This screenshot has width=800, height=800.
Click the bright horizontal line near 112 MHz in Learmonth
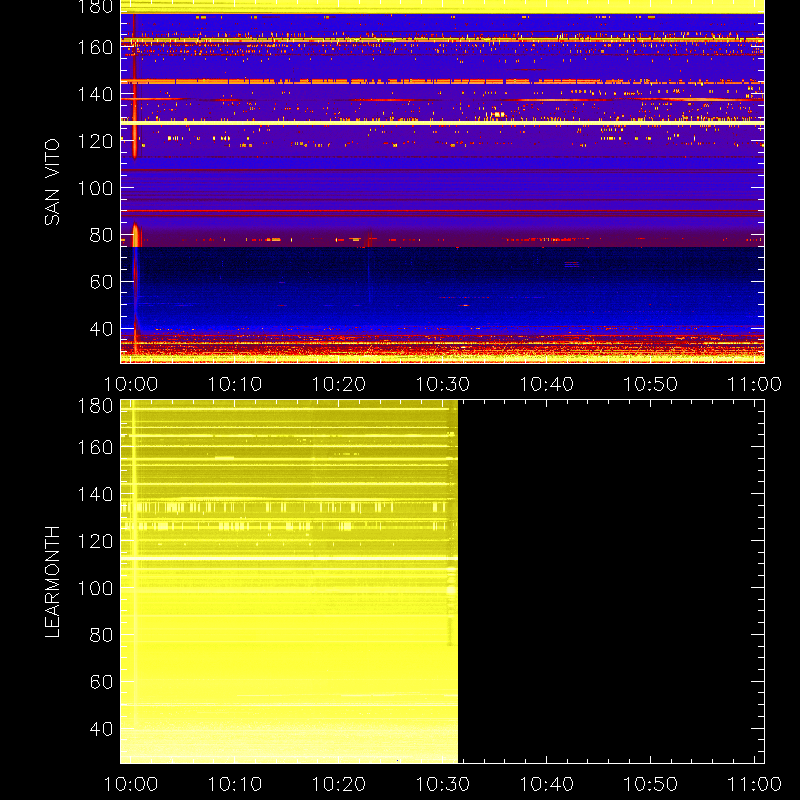(x=289, y=559)
